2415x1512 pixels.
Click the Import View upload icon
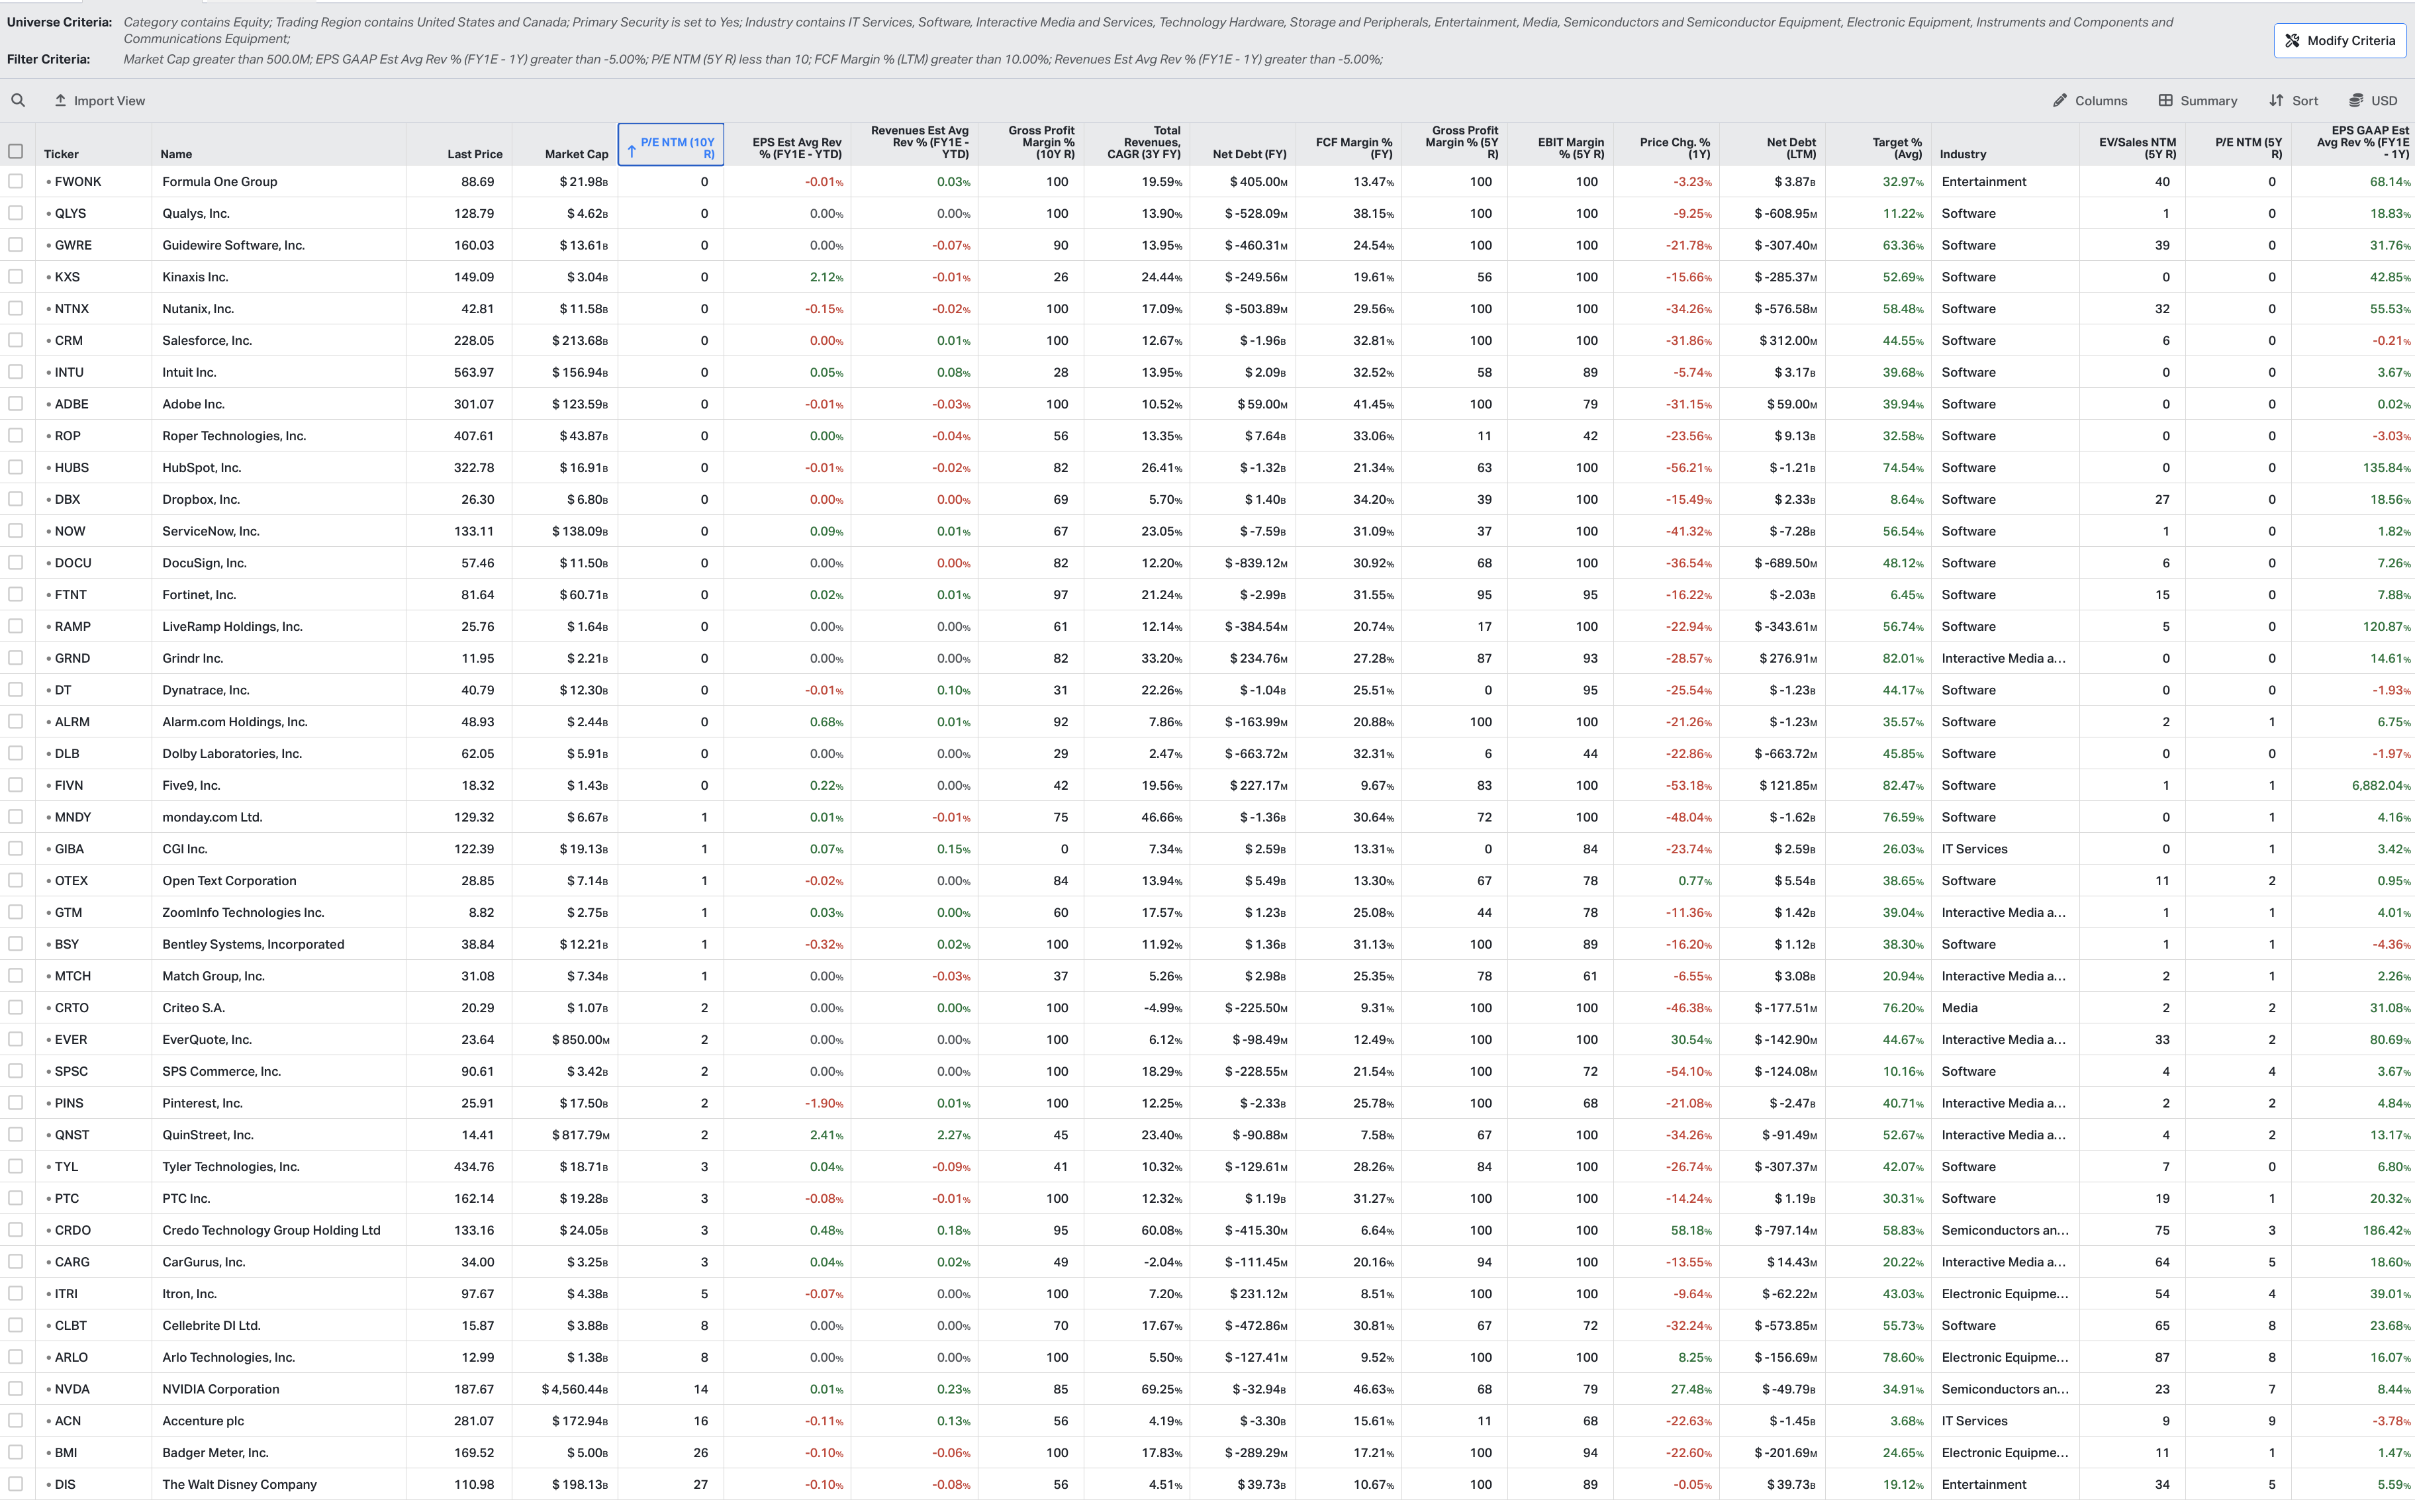pyautogui.click(x=60, y=100)
